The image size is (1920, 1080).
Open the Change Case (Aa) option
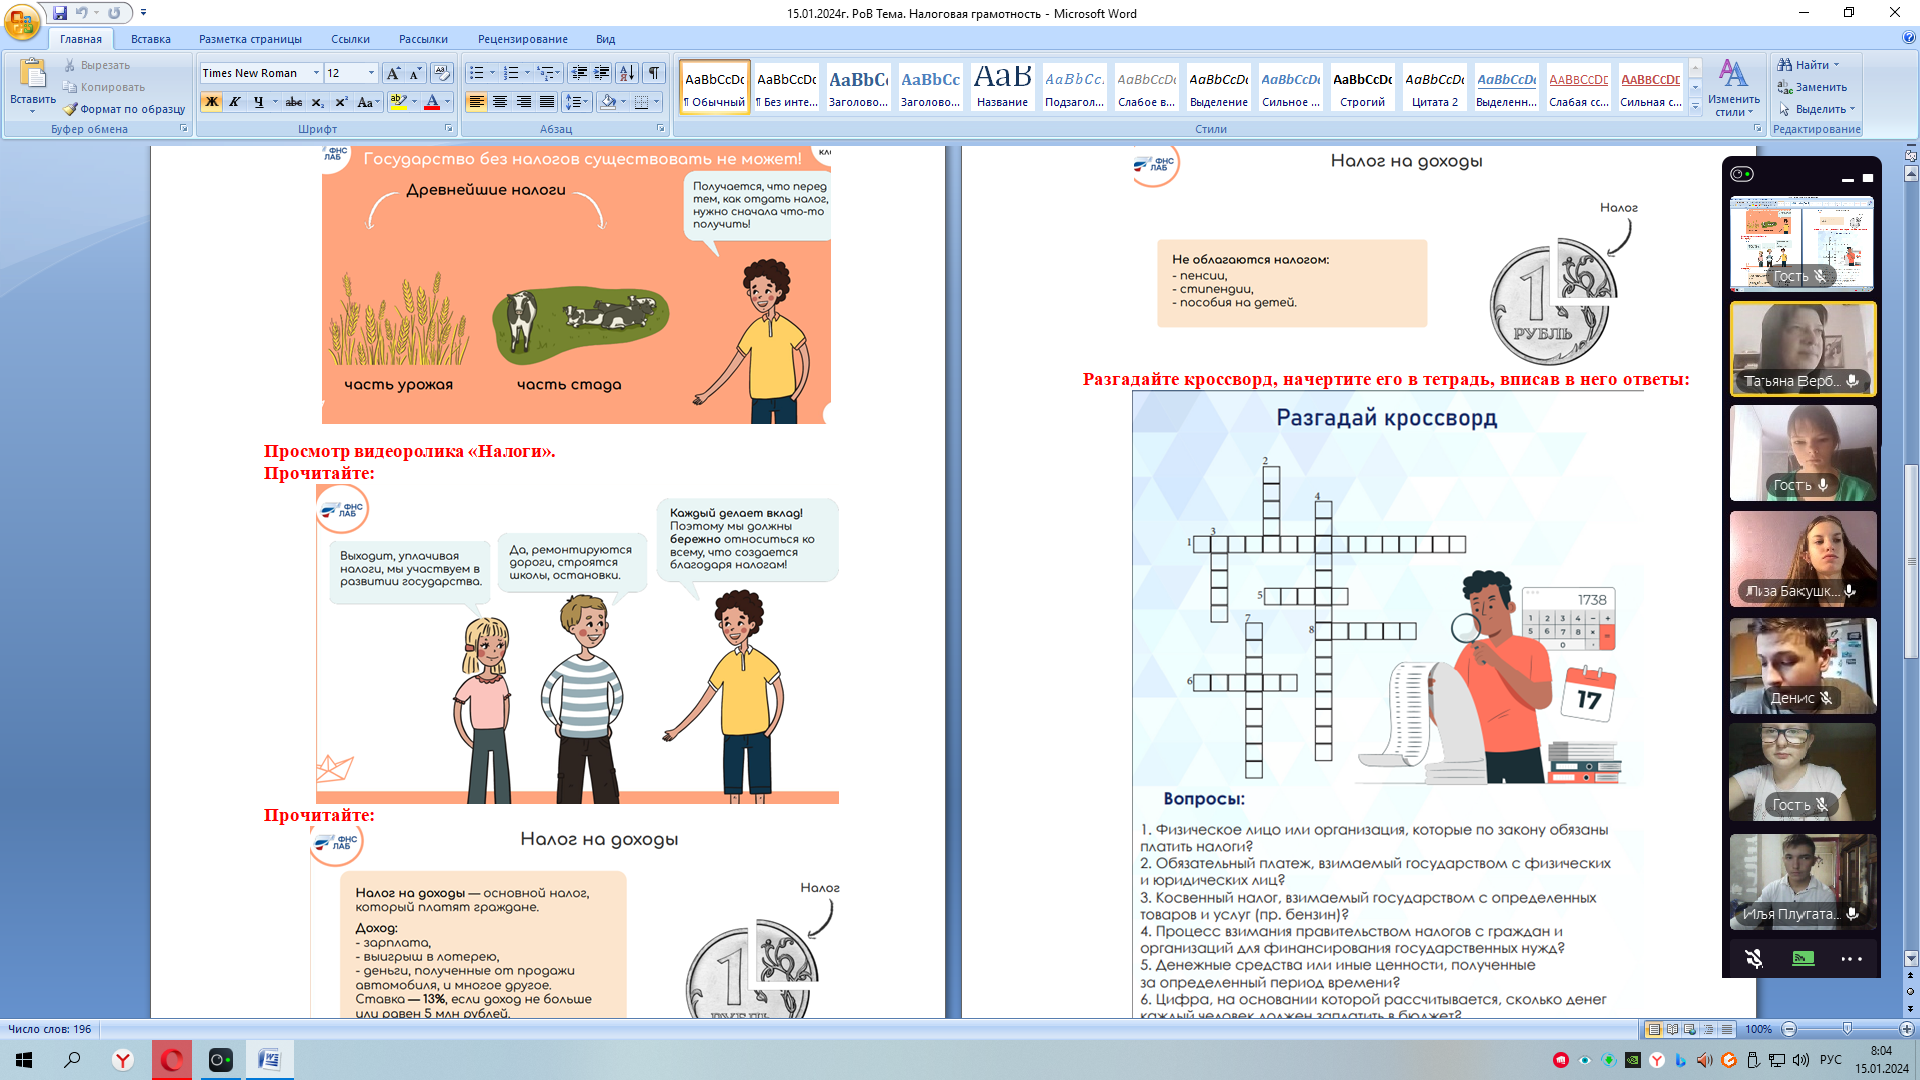[366, 102]
